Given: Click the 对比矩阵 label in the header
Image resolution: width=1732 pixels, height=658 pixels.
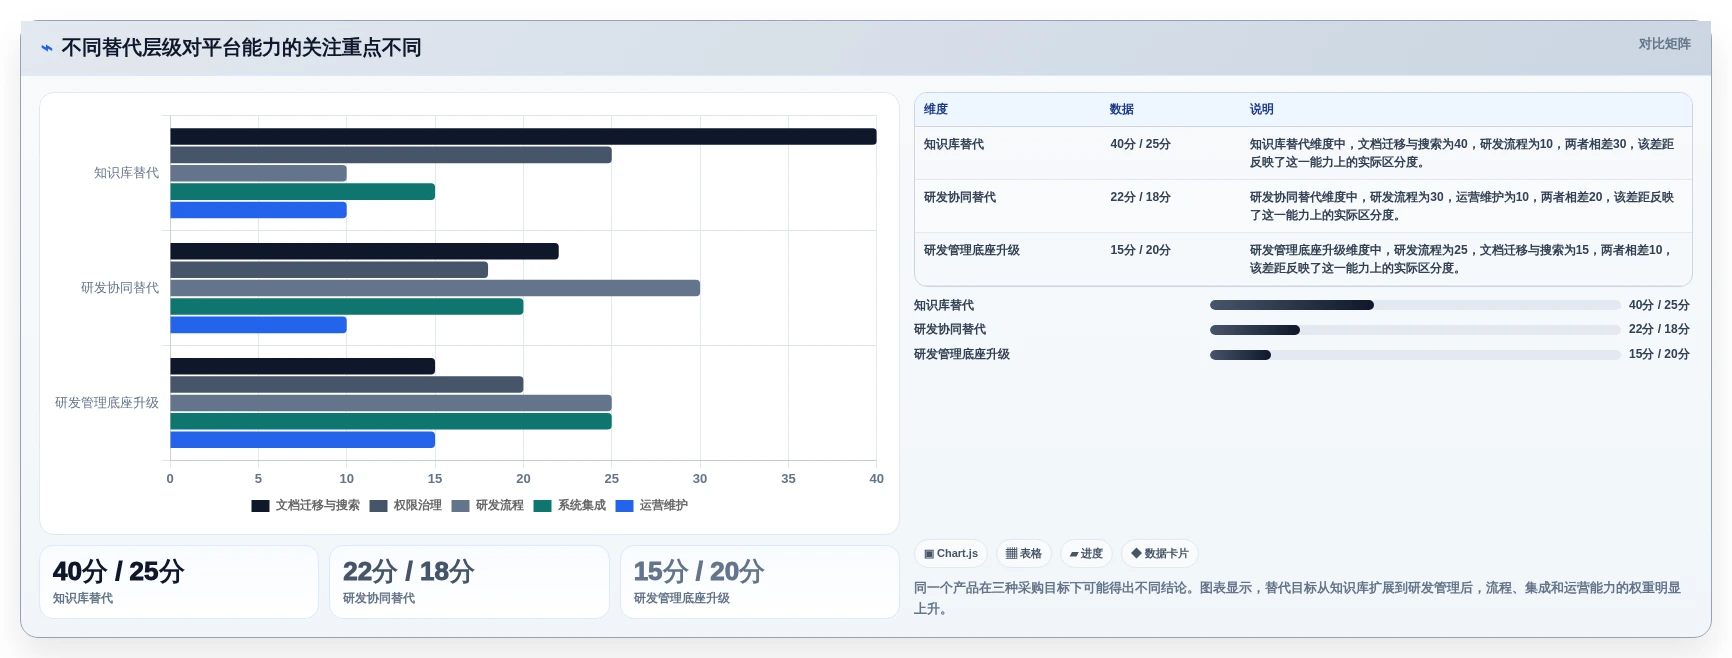Looking at the screenshot, I should (1664, 44).
